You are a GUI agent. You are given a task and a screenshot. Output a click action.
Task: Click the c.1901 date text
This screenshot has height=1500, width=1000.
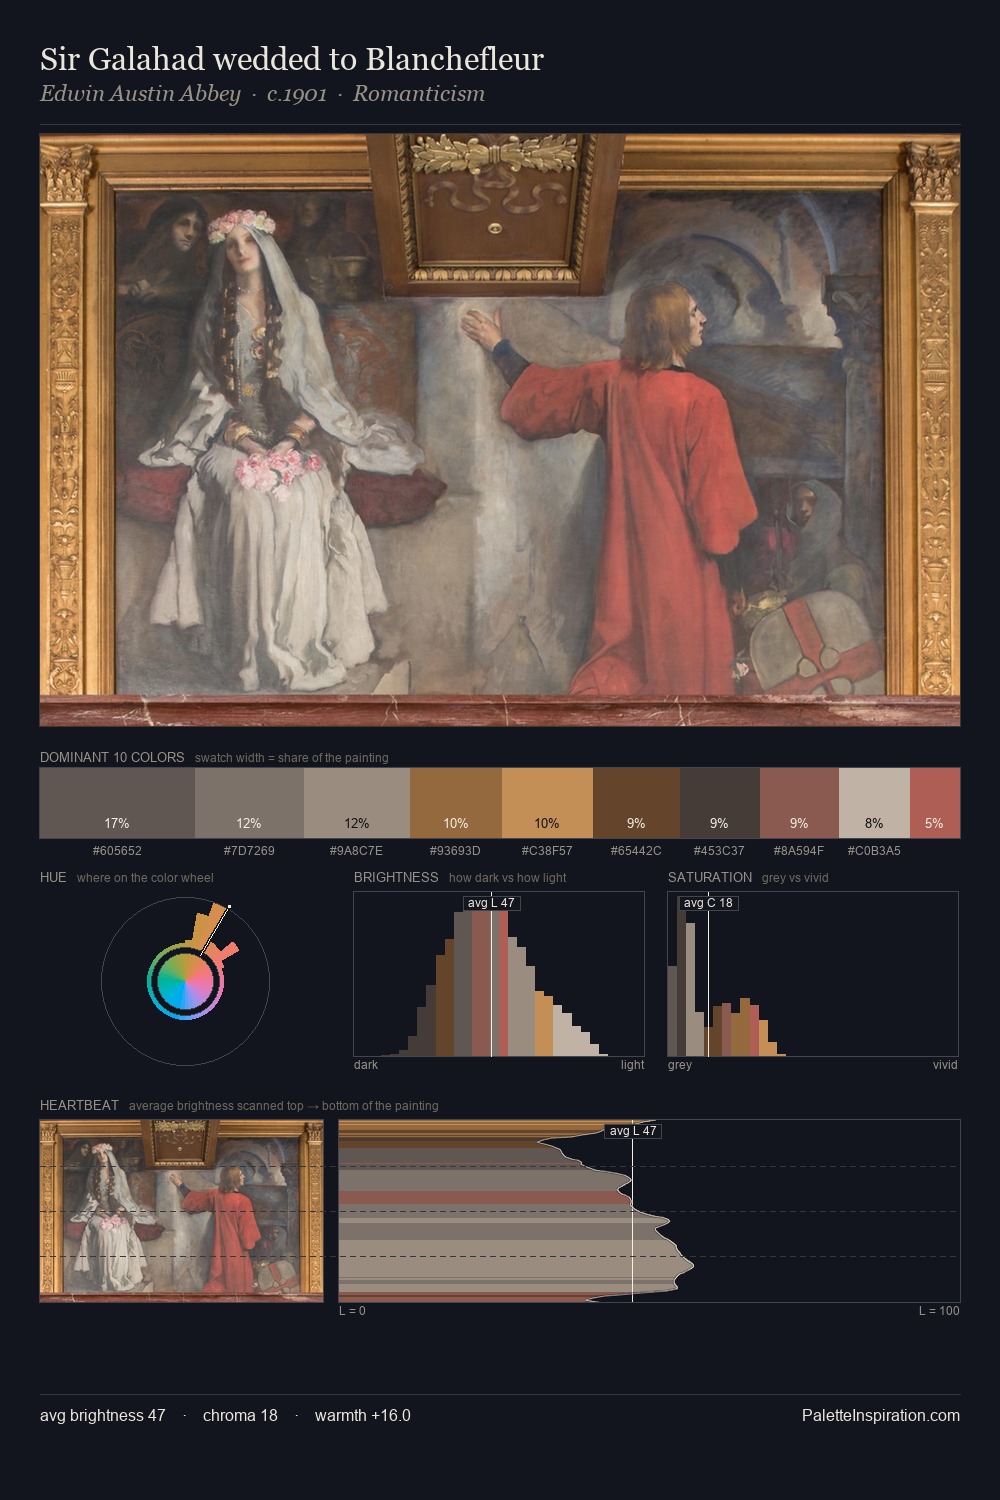point(297,94)
